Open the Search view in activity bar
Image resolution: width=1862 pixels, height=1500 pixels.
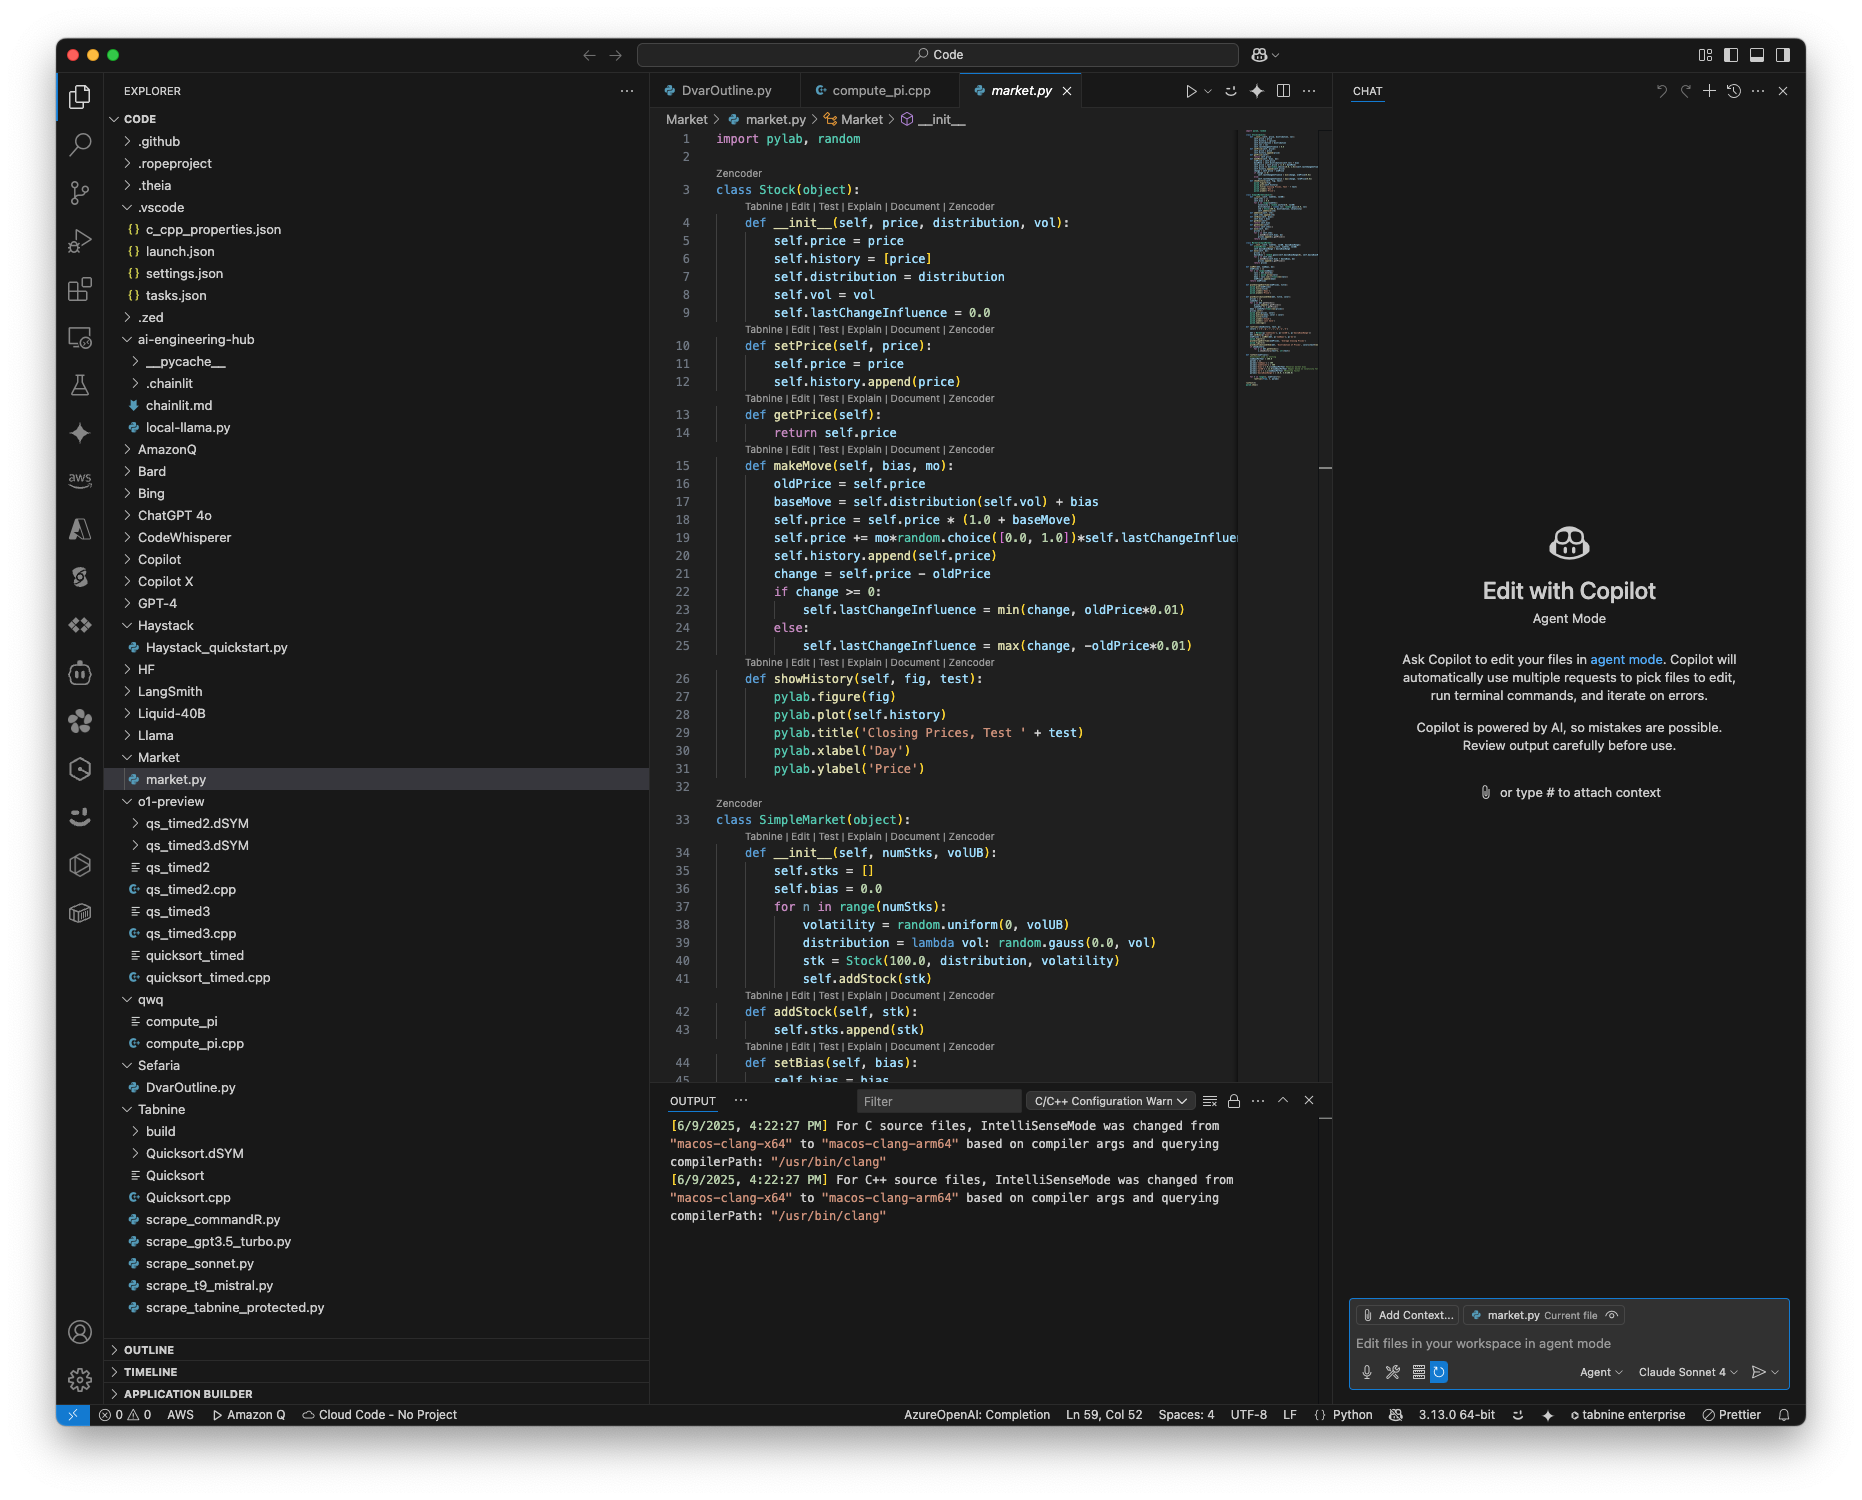(x=80, y=144)
